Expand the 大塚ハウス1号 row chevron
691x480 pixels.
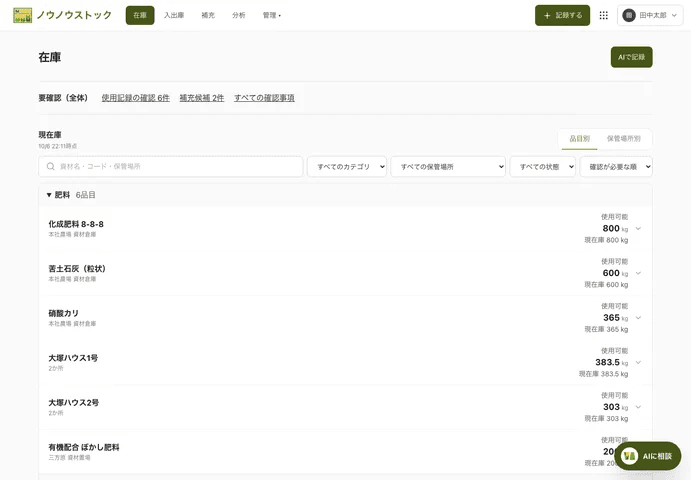tap(638, 362)
